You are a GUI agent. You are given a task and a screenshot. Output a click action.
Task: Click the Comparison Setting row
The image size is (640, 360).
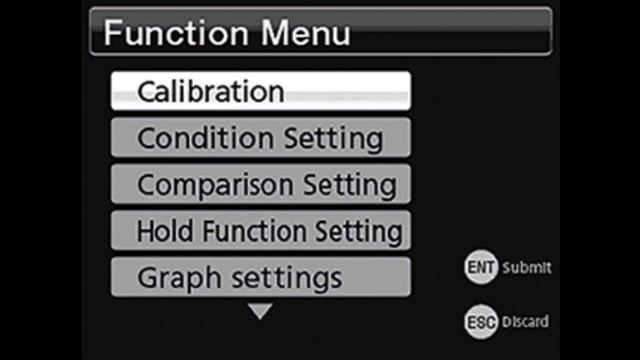pos(261,184)
